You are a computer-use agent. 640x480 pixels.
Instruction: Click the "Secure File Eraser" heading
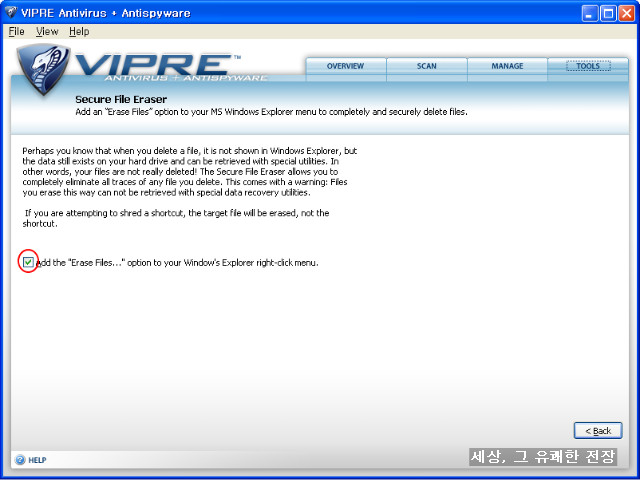point(121,99)
